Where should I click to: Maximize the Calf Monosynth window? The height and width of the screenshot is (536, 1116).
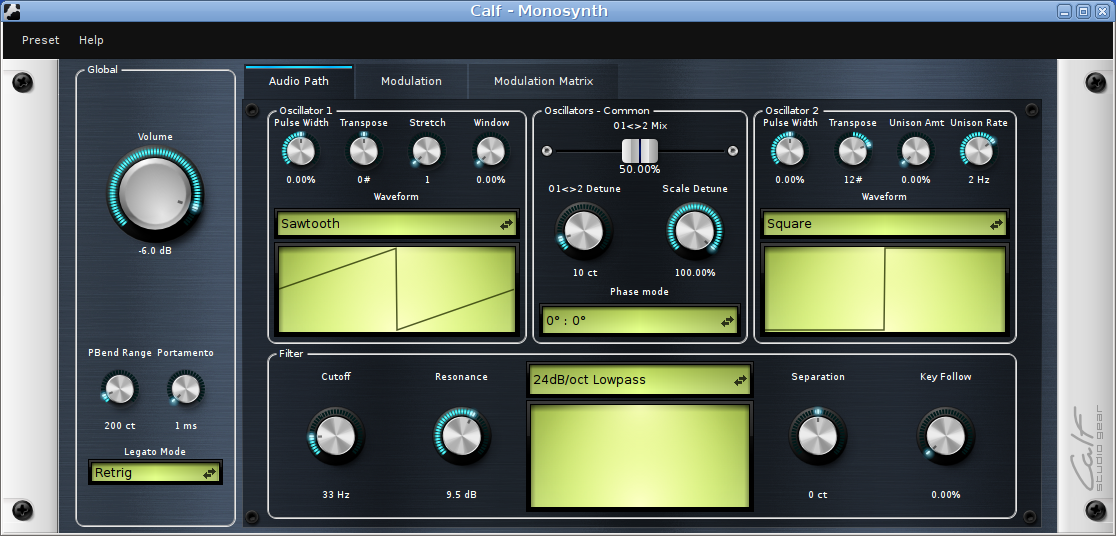(1083, 11)
